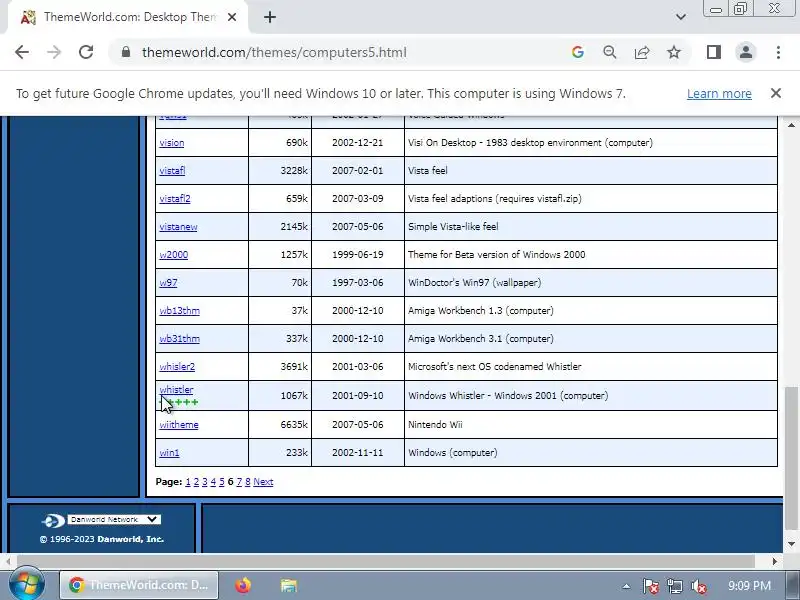Click 'Nintendo Wii' description cell

591,425
